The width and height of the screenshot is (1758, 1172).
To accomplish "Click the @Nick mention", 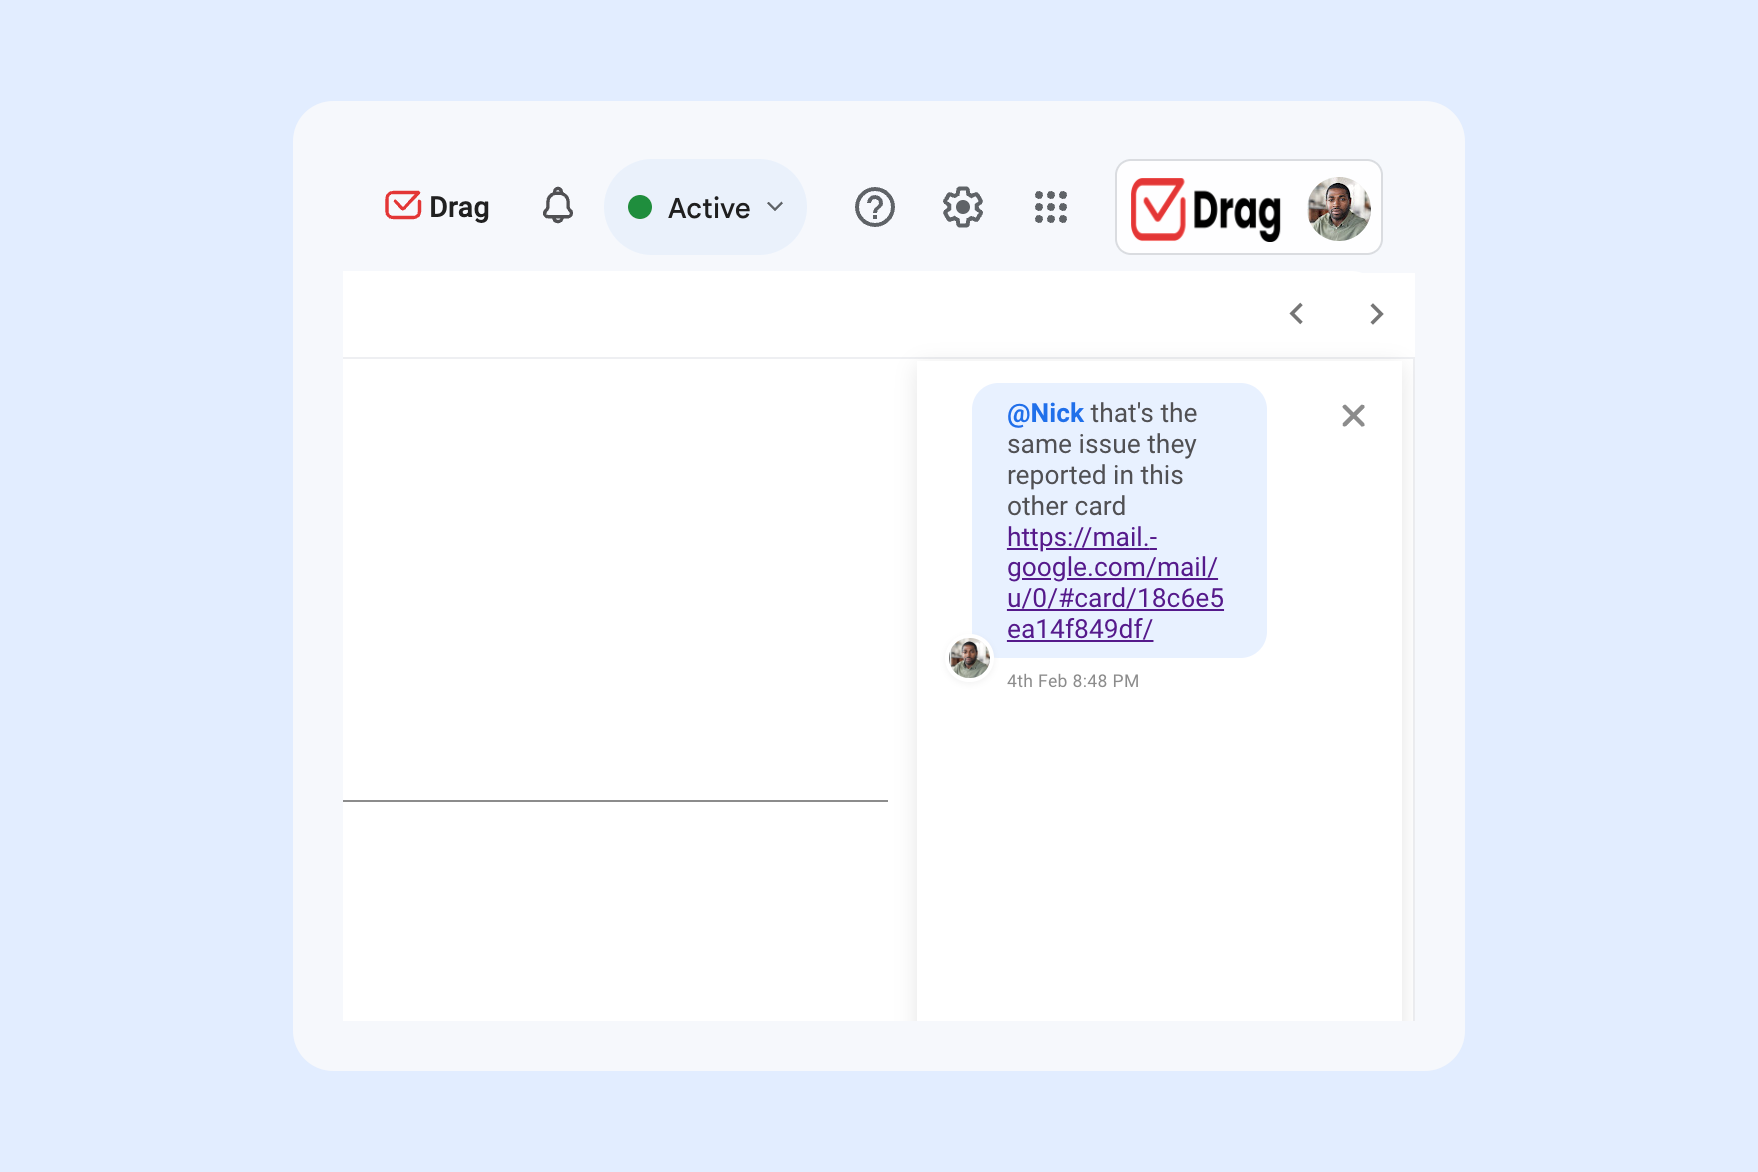I will pyautogui.click(x=1045, y=413).
